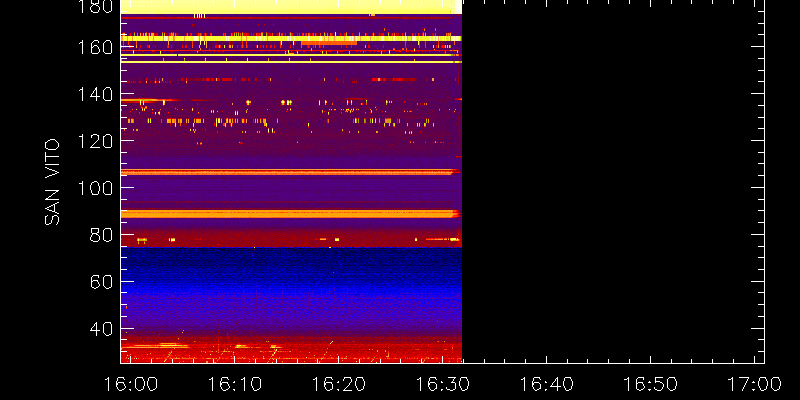Click the 40 frequency axis label
The height and width of the screenshot is (400, 800).
click(x=102, y=328)
